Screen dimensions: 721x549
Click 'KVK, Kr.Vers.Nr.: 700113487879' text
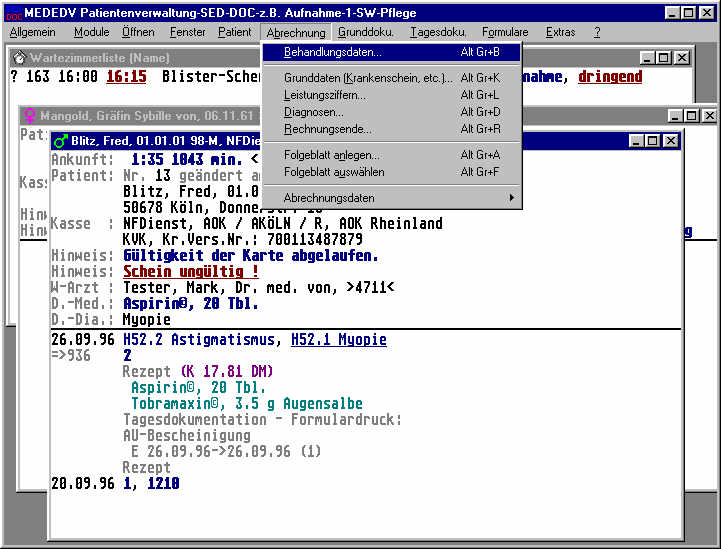tap(242, 240)
